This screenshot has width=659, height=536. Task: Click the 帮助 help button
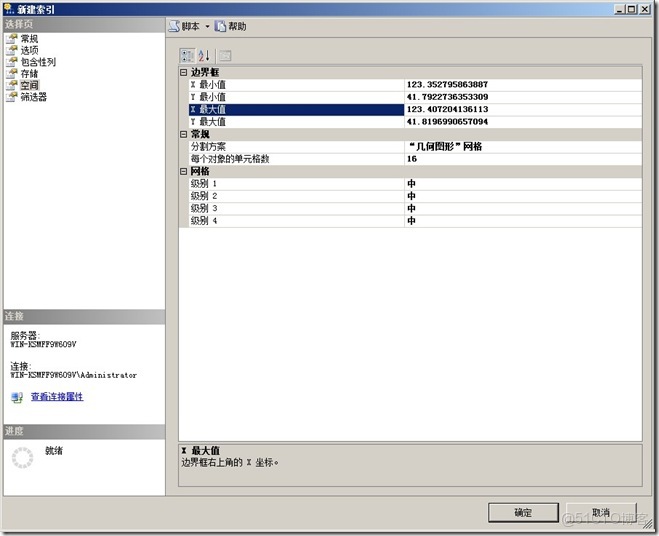coord(230,26)
